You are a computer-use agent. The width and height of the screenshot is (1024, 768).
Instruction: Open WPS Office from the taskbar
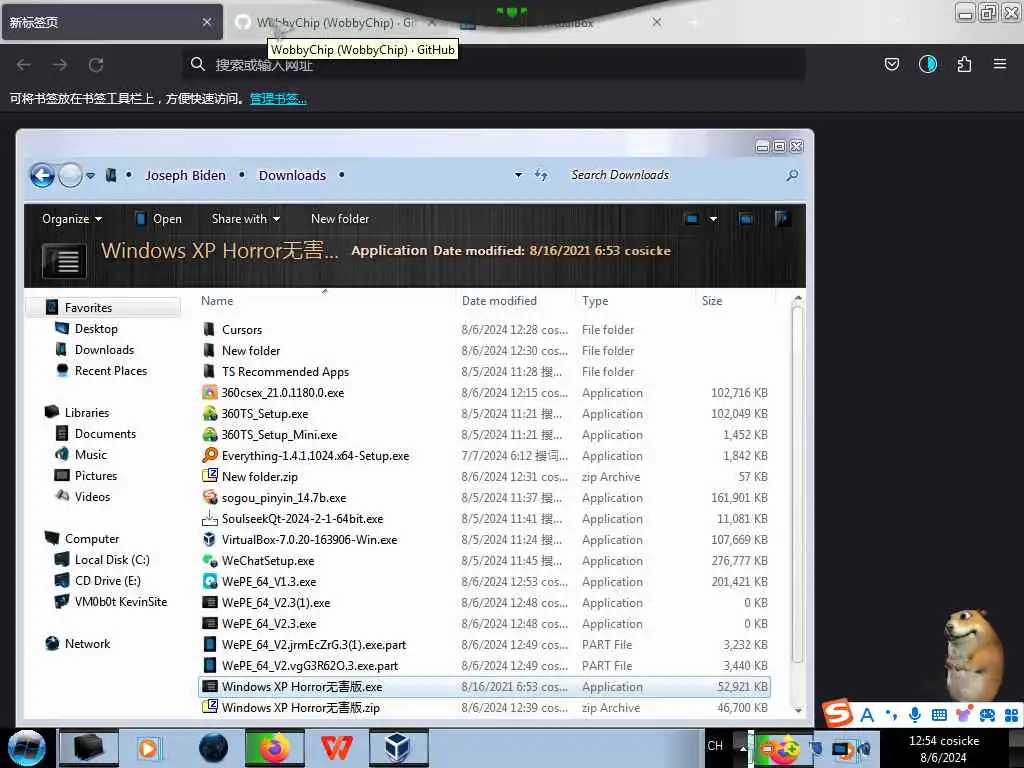click(x=336, y=748)
